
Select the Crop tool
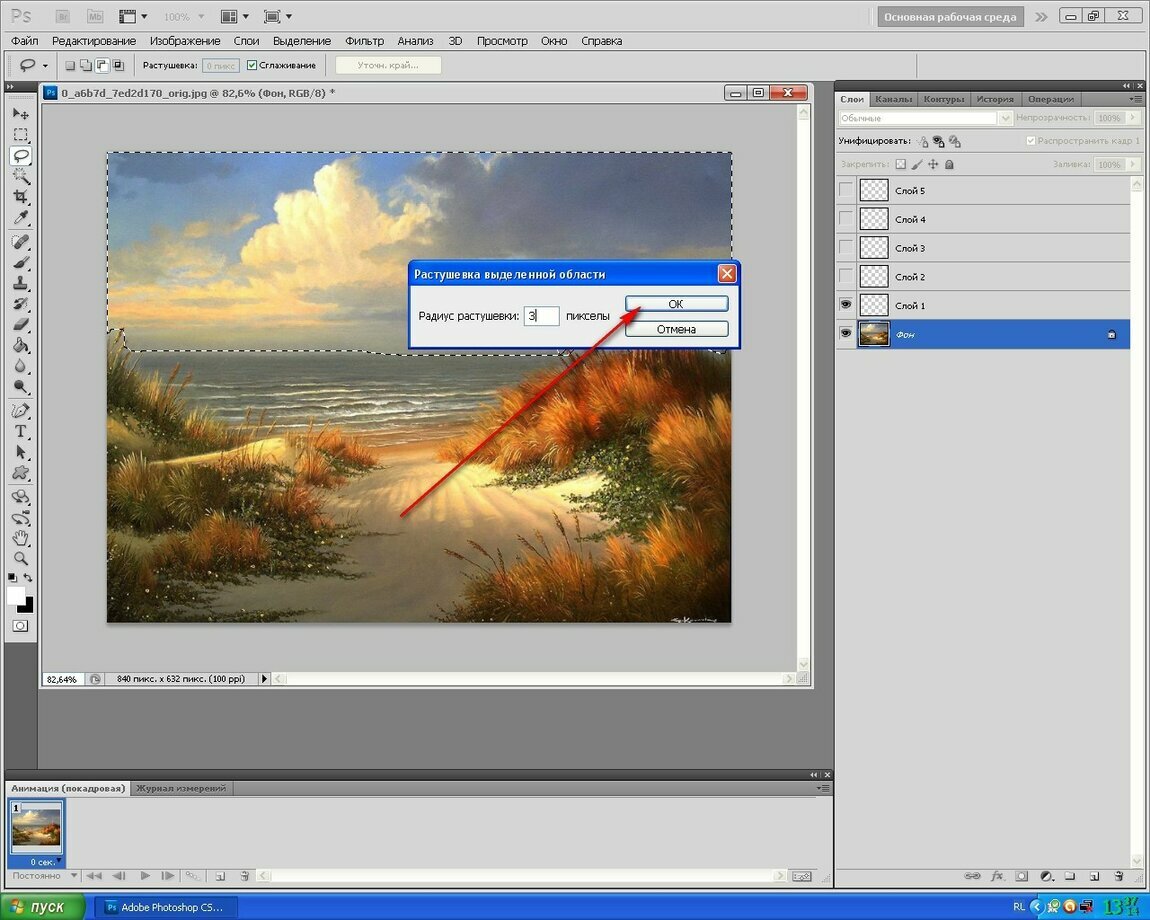click(x=21, y=197)
